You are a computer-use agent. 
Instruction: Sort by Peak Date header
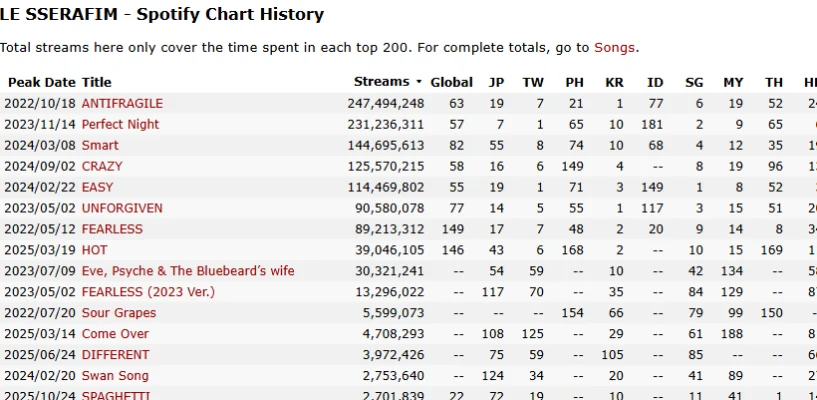[x=41, y=82]
